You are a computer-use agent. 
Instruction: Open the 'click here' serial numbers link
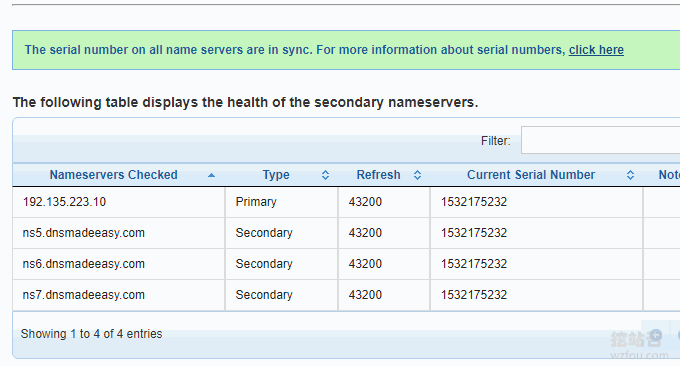pyautogui.click(x=596, y=50)
